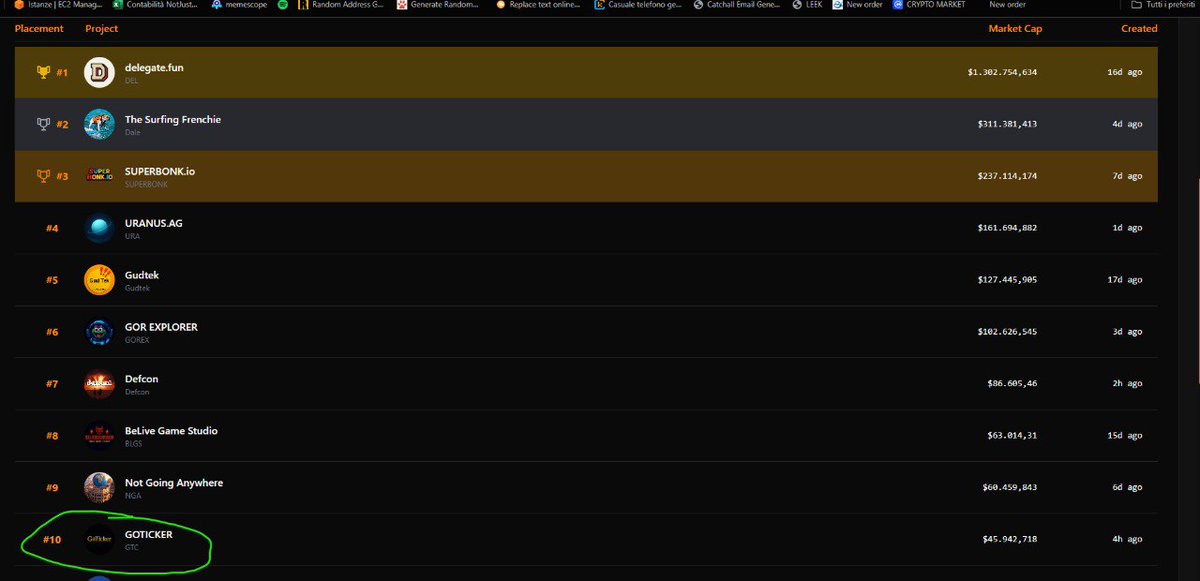This screenshot has height=581, width=1200.
Task: Open the delegate.fun project logo
Action: [99, 72]
